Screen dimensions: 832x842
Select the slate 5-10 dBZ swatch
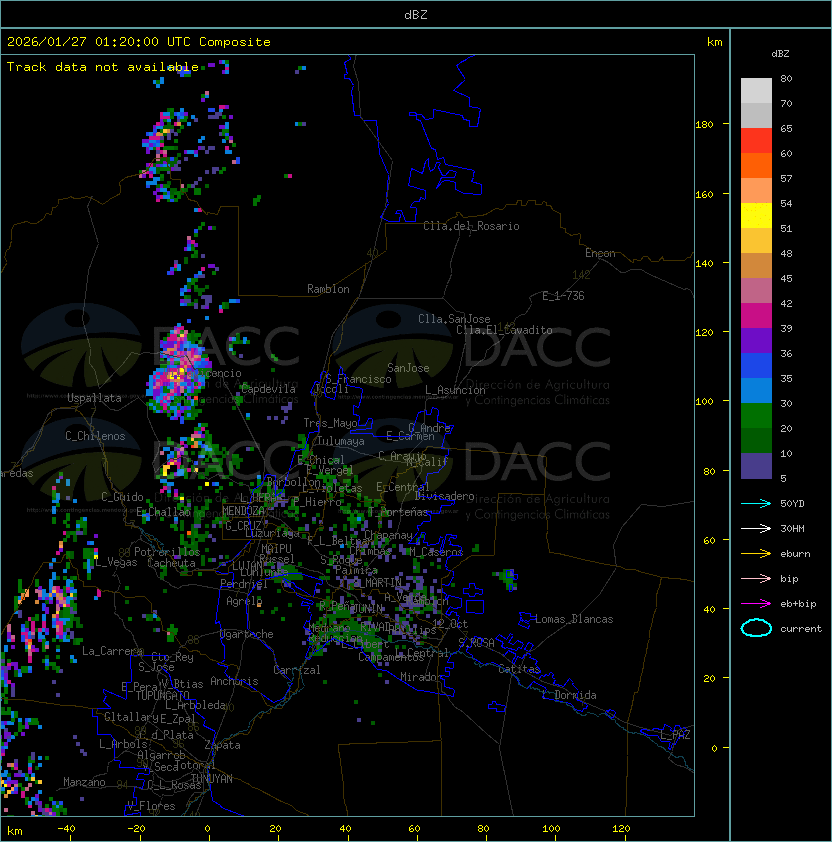coord(756,466)
